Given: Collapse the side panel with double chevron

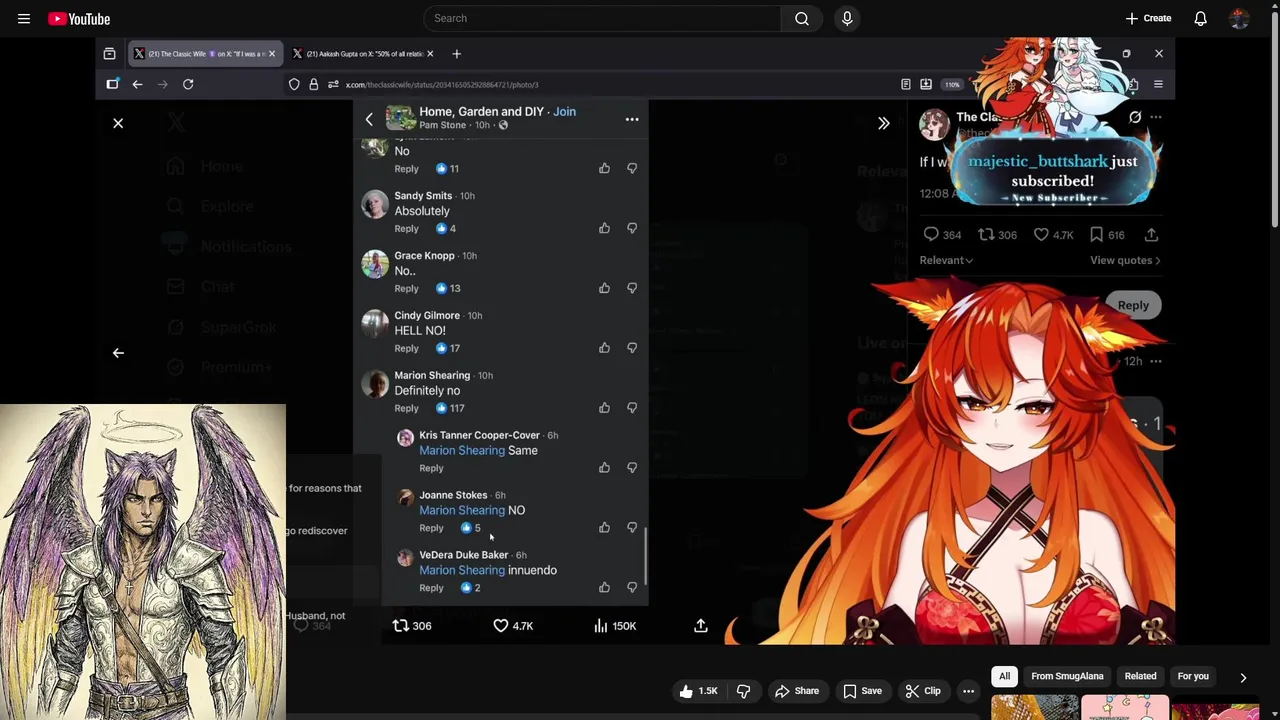Looking at the screenshot, I should (x=884, y=123).
